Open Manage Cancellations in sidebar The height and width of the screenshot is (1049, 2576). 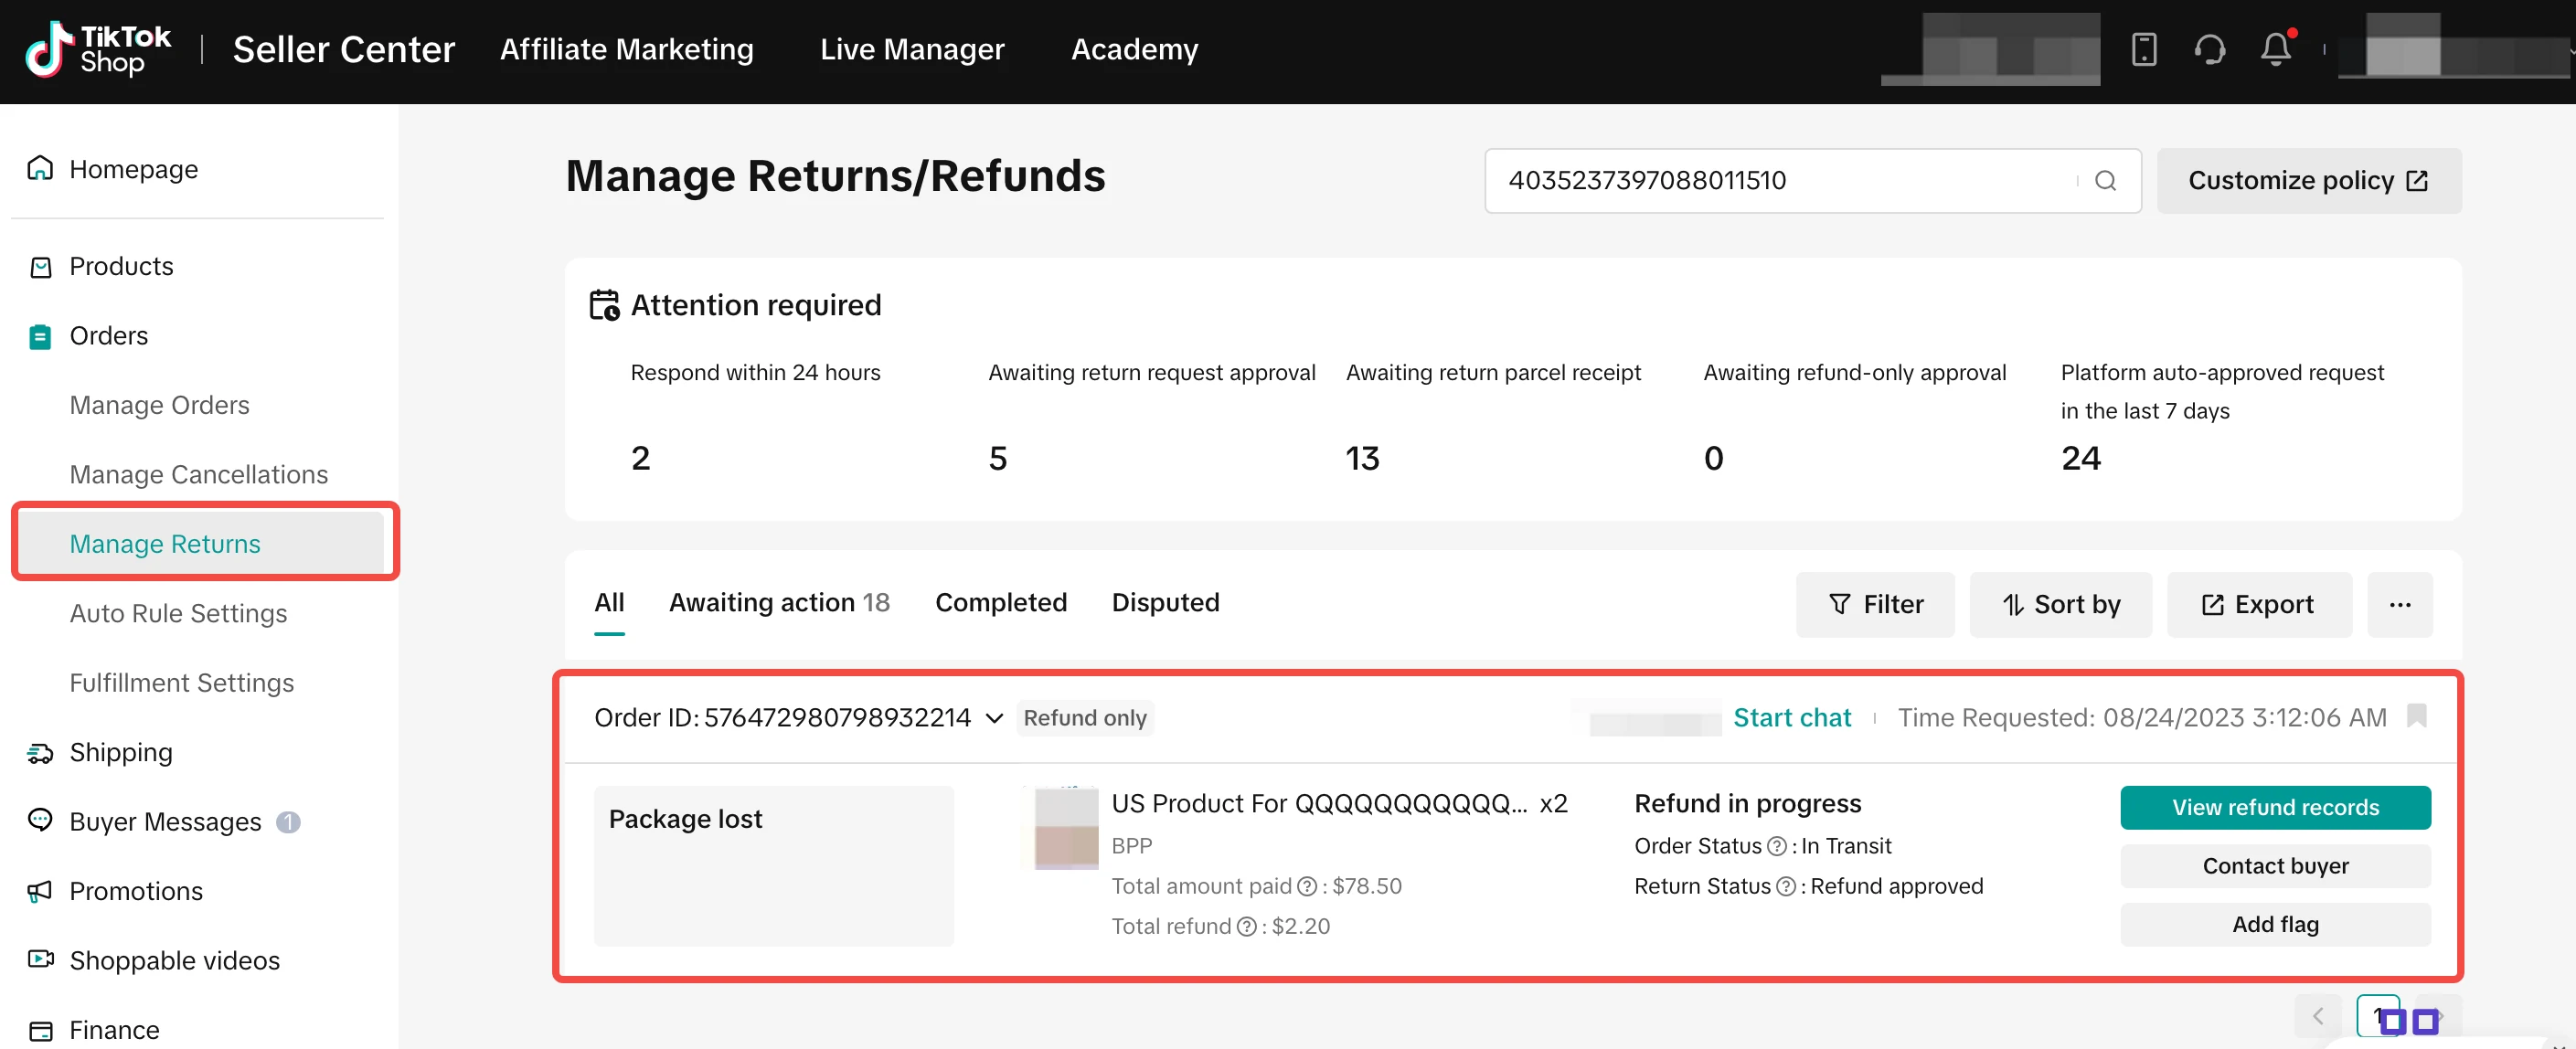point(199,475)
